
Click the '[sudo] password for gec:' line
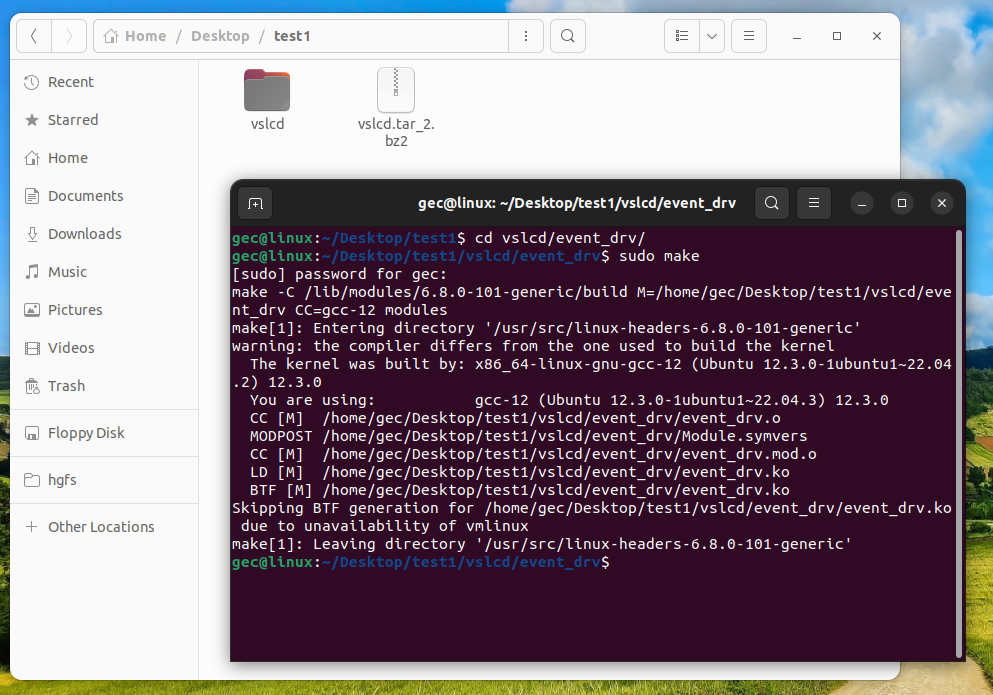(x=339, y=274)
